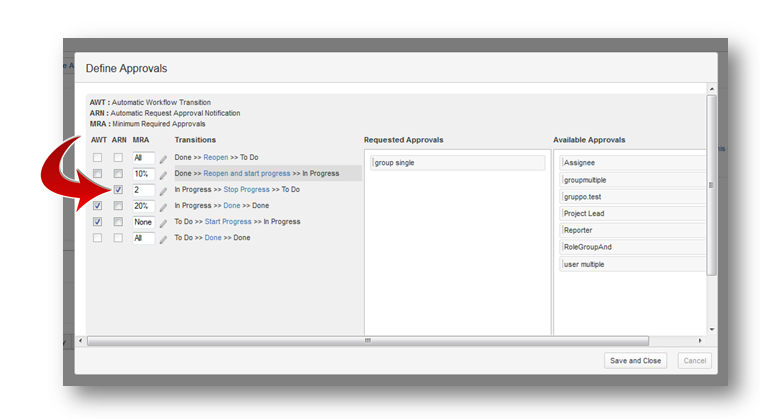This screenshot has width=760, height=419.
Task: Uncheck ARN checkbox for Stop Progress transition
Action: coord(118,189)
